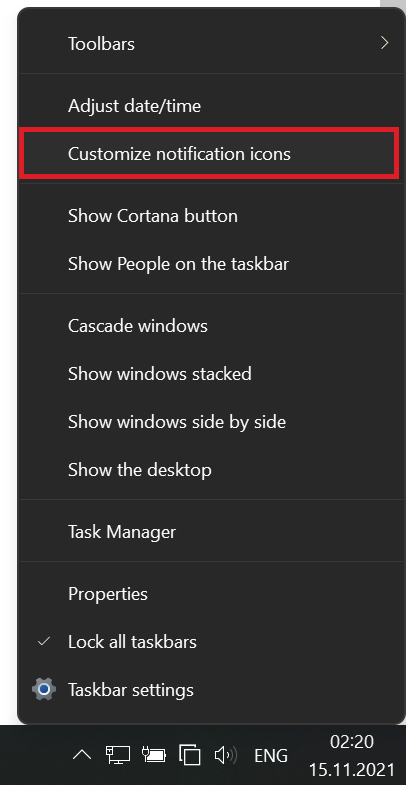Show hidden icons with the tray chevron

(82, 754)
